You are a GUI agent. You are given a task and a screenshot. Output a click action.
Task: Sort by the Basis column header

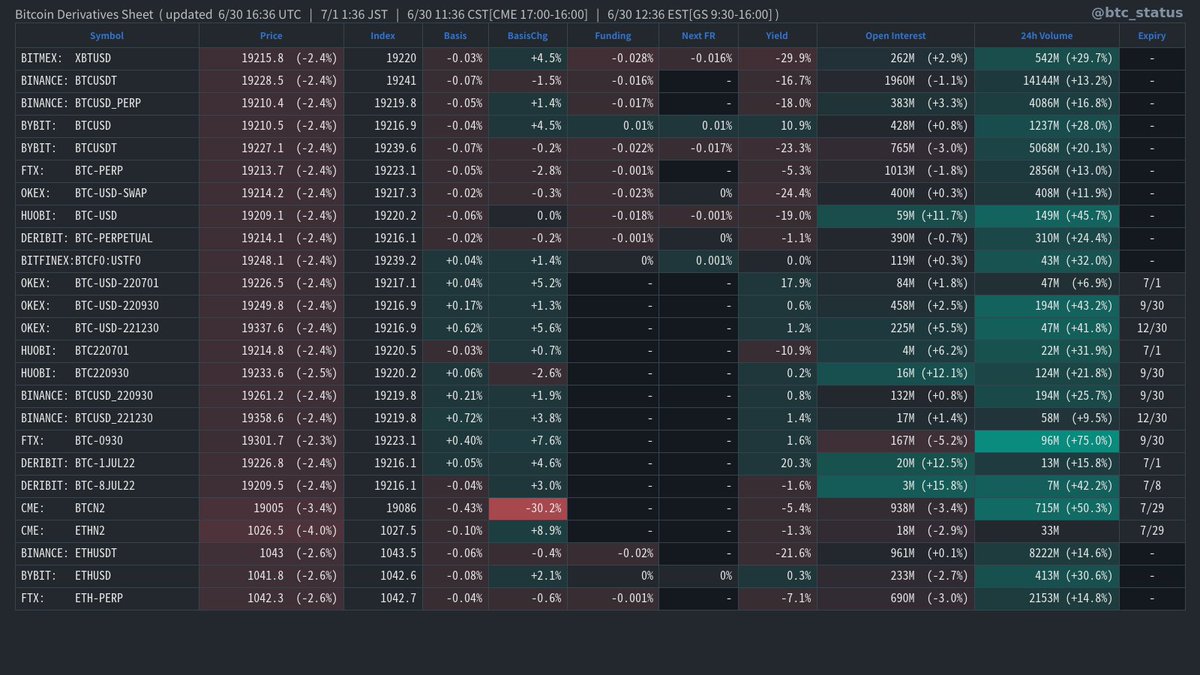click(x=455, y=35)
